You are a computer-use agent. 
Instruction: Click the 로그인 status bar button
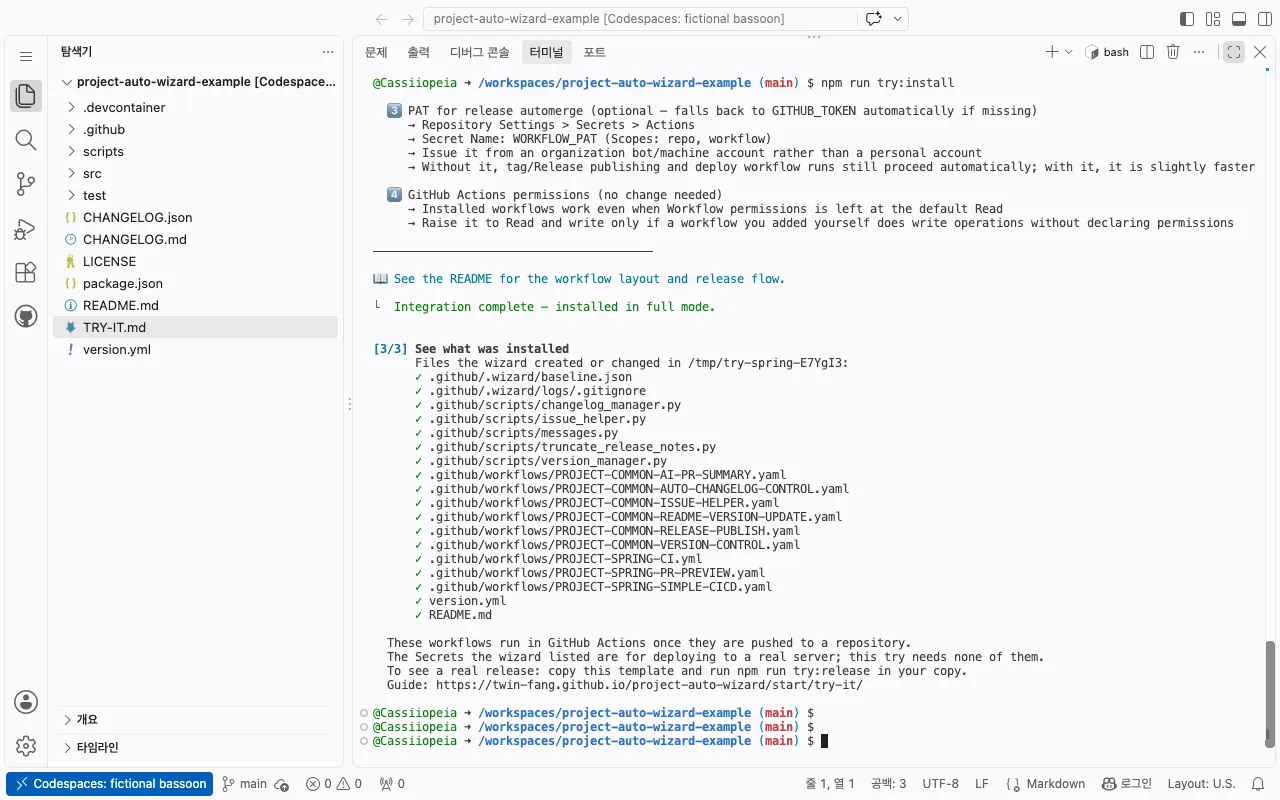[1127, 784]
